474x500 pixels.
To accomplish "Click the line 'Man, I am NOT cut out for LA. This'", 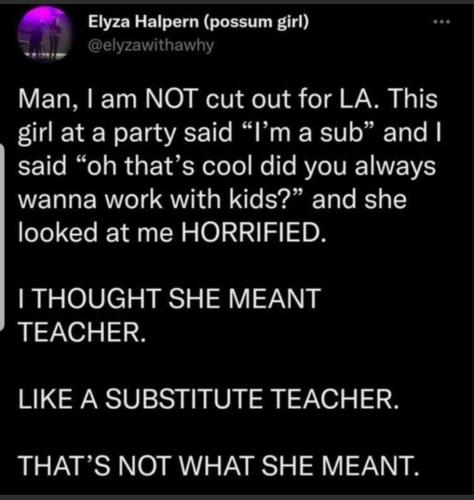I will tap(228, 99).
